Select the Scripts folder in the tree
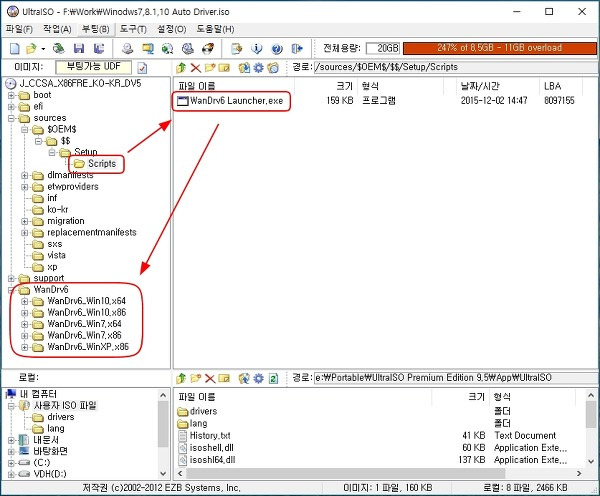This screenshot has width=600, height=496. point(95,164)
